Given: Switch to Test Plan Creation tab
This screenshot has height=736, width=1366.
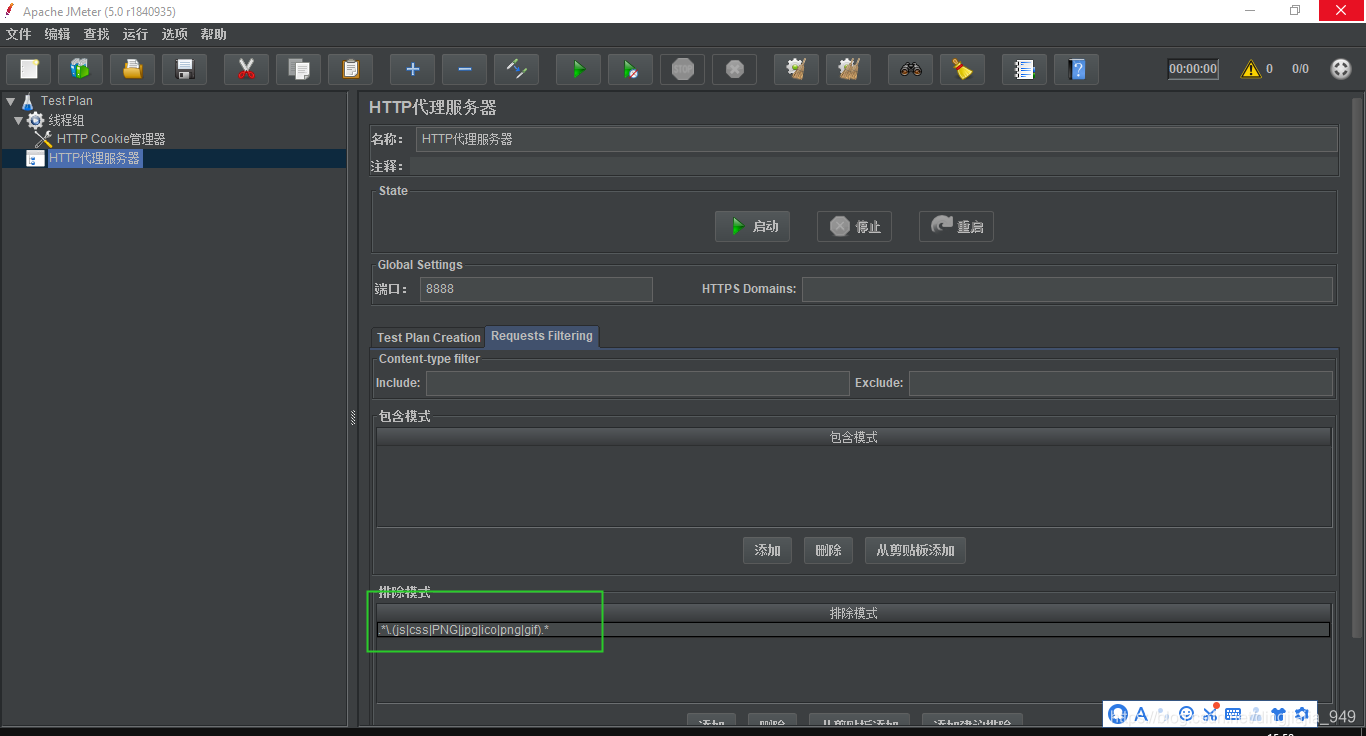Looking at the screenshot, I should 429,337.
